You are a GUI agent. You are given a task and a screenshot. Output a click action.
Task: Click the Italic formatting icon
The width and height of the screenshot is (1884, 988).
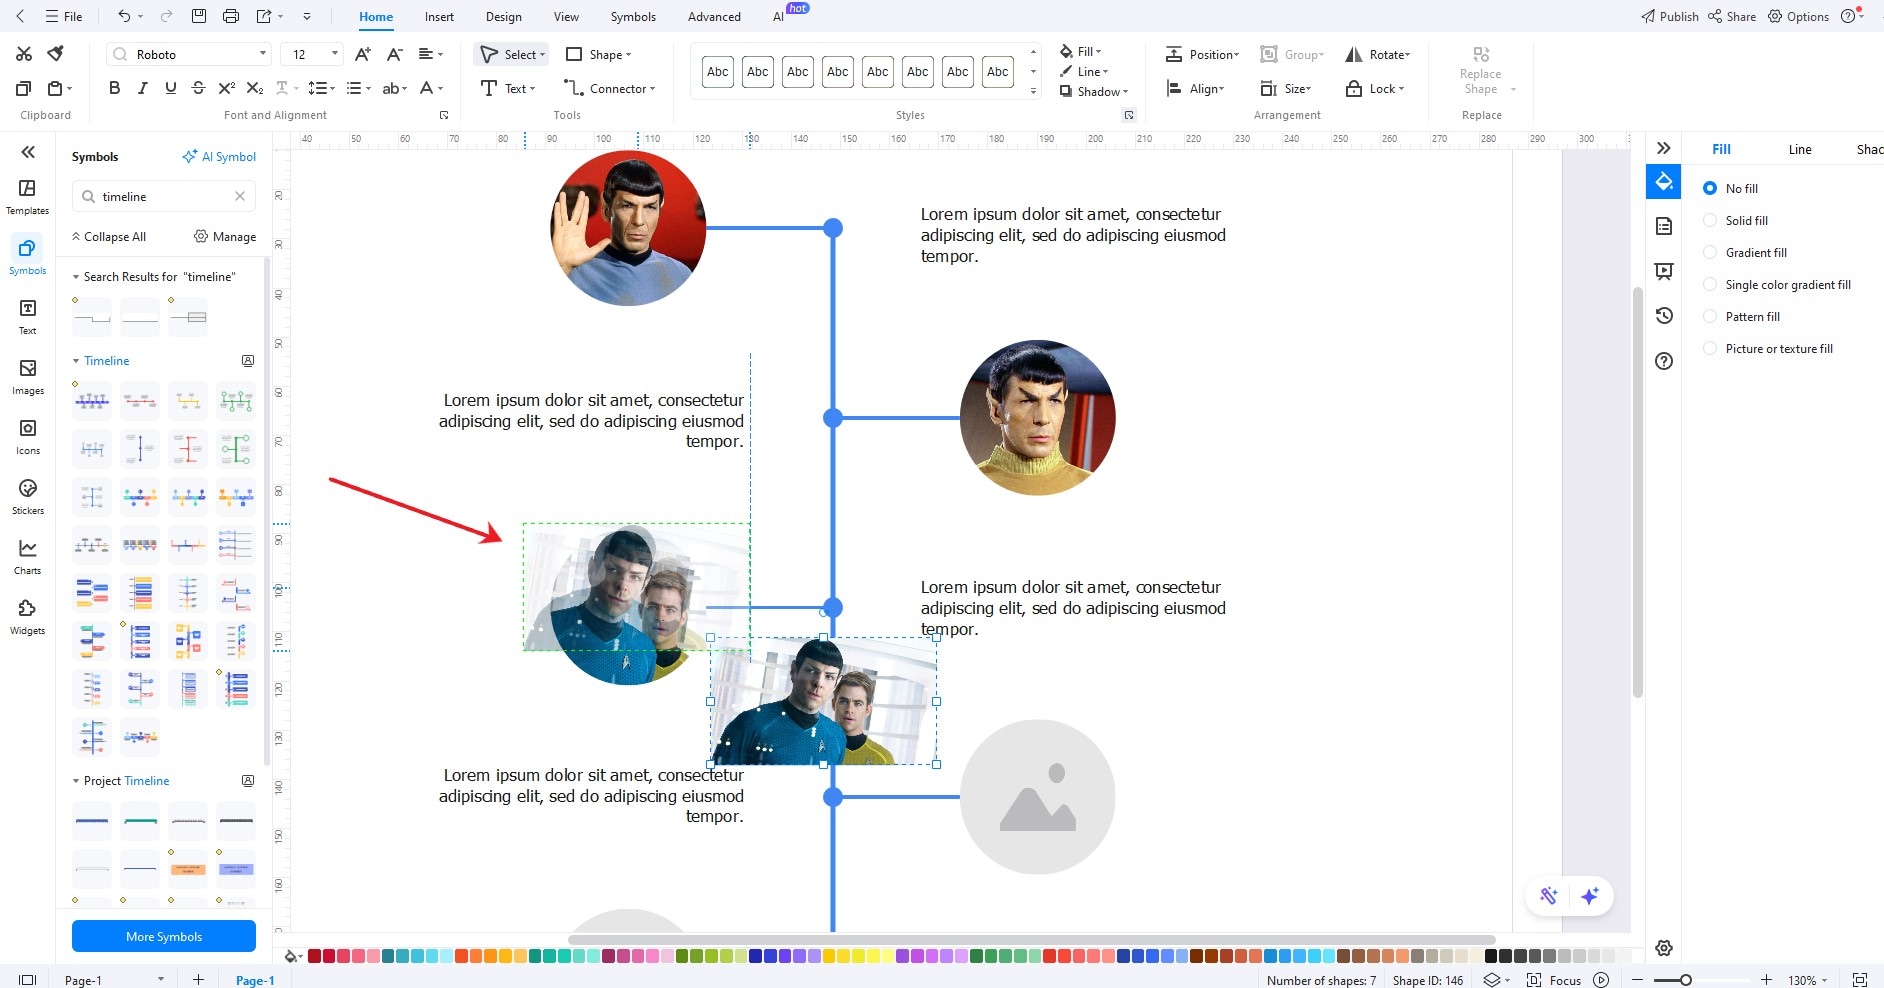142,88
